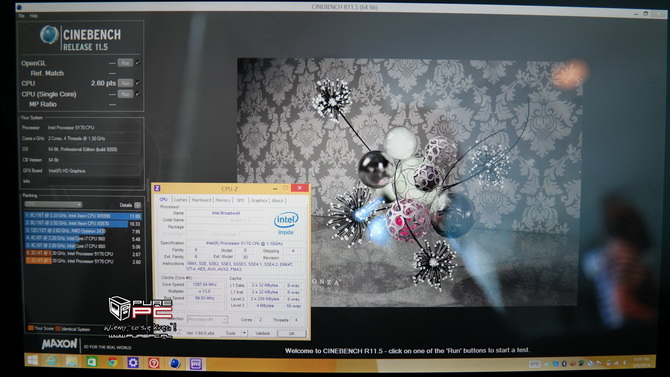670x377 pixels.
Task: Open the Mainboard tab in CPU-Z
Action: pos(201,200)
